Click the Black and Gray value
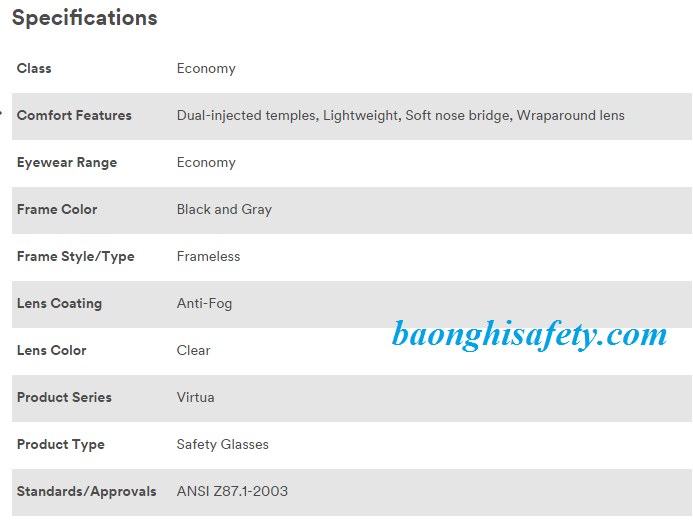The image size is (693, 522). pyautogui.click(x=224, y=209)
